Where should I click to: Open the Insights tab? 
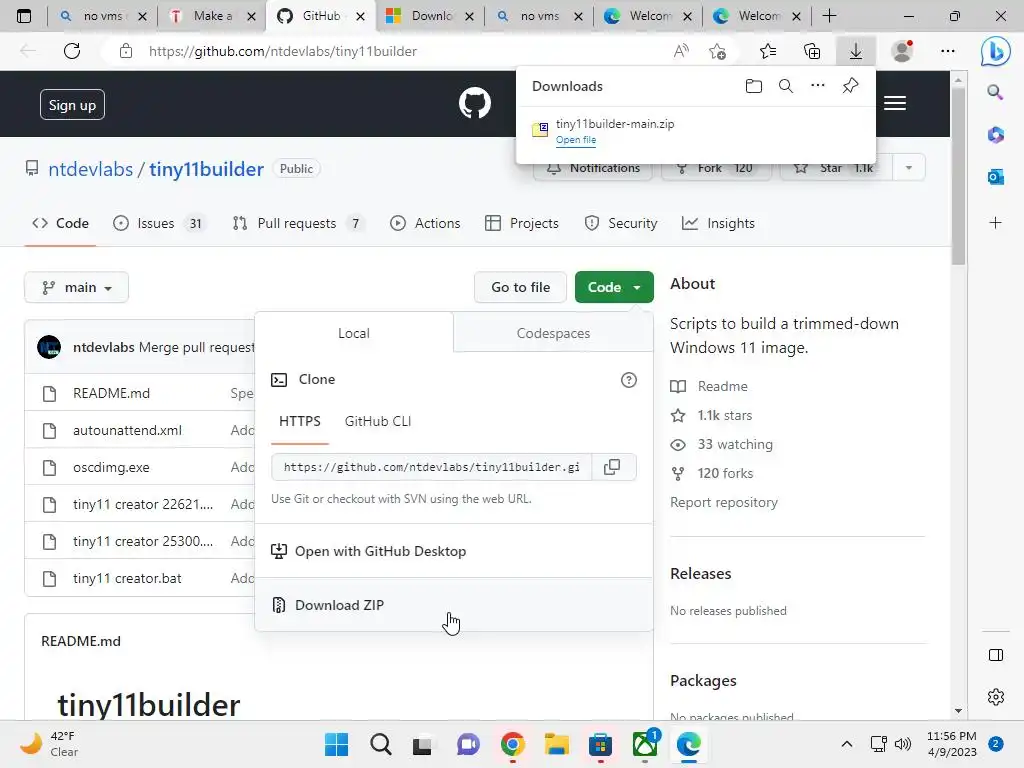pos(718,223)
